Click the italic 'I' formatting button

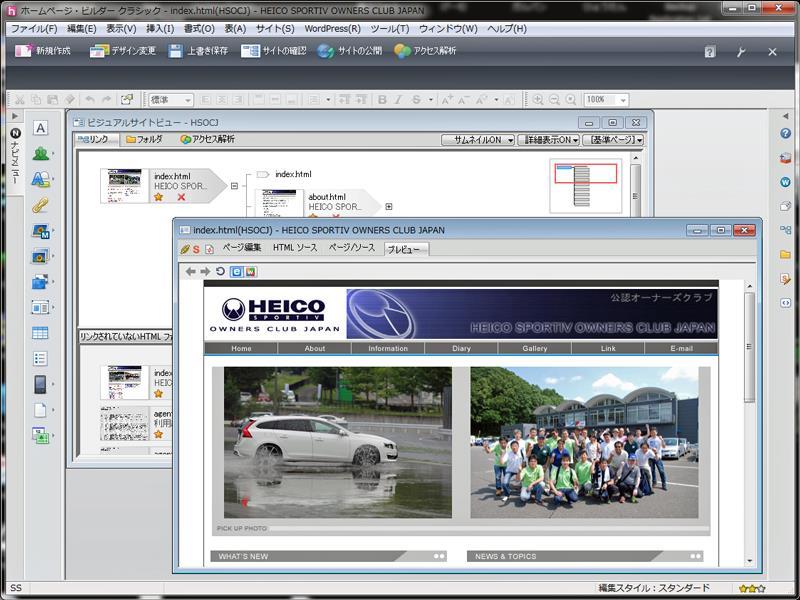tap(398, 100)
